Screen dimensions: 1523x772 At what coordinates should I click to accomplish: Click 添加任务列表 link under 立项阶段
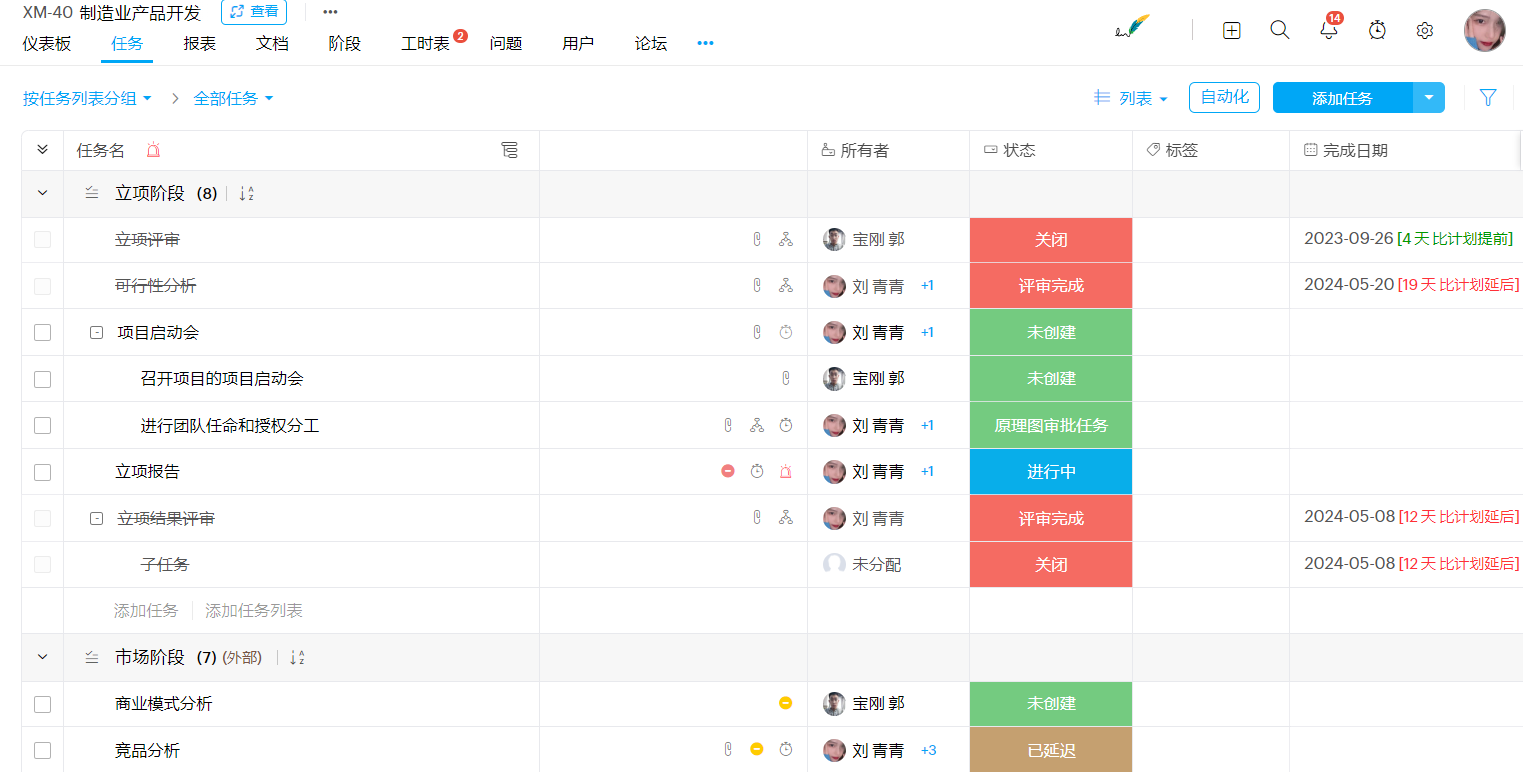click(x=254, y=610)
